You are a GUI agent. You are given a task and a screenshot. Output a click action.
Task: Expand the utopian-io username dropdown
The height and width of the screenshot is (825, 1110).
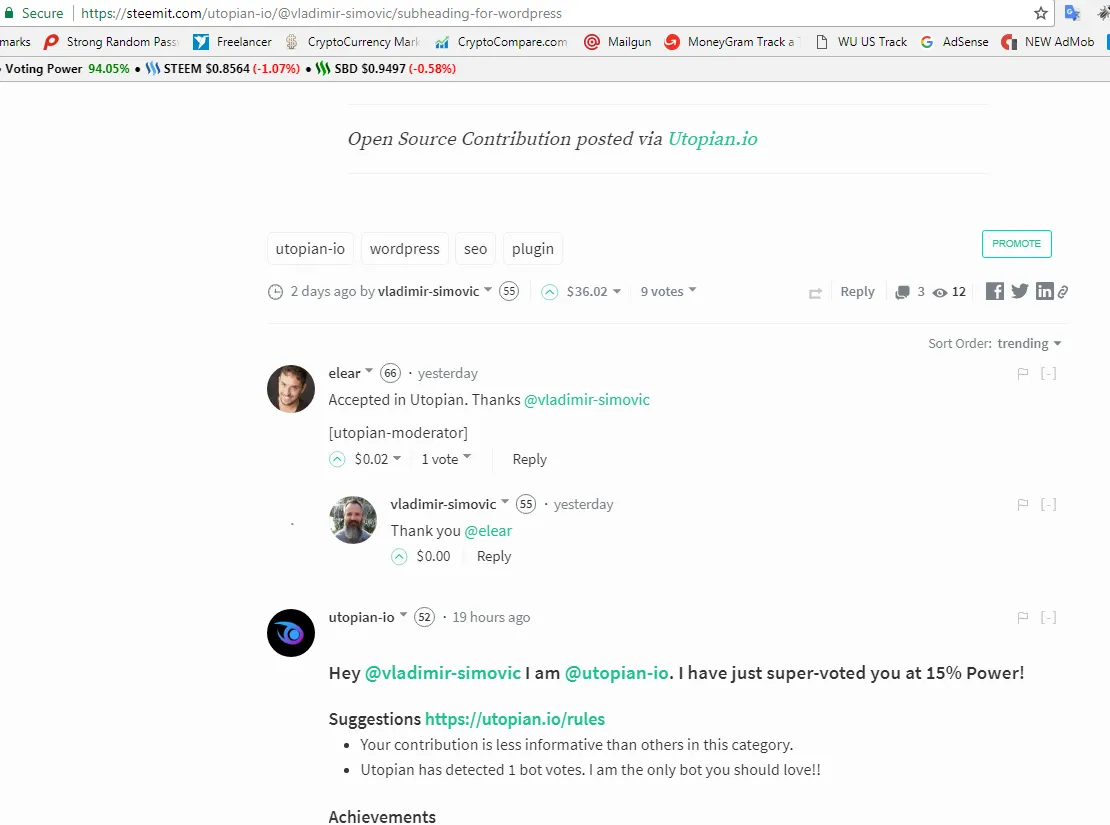click(x=404, y=615)
